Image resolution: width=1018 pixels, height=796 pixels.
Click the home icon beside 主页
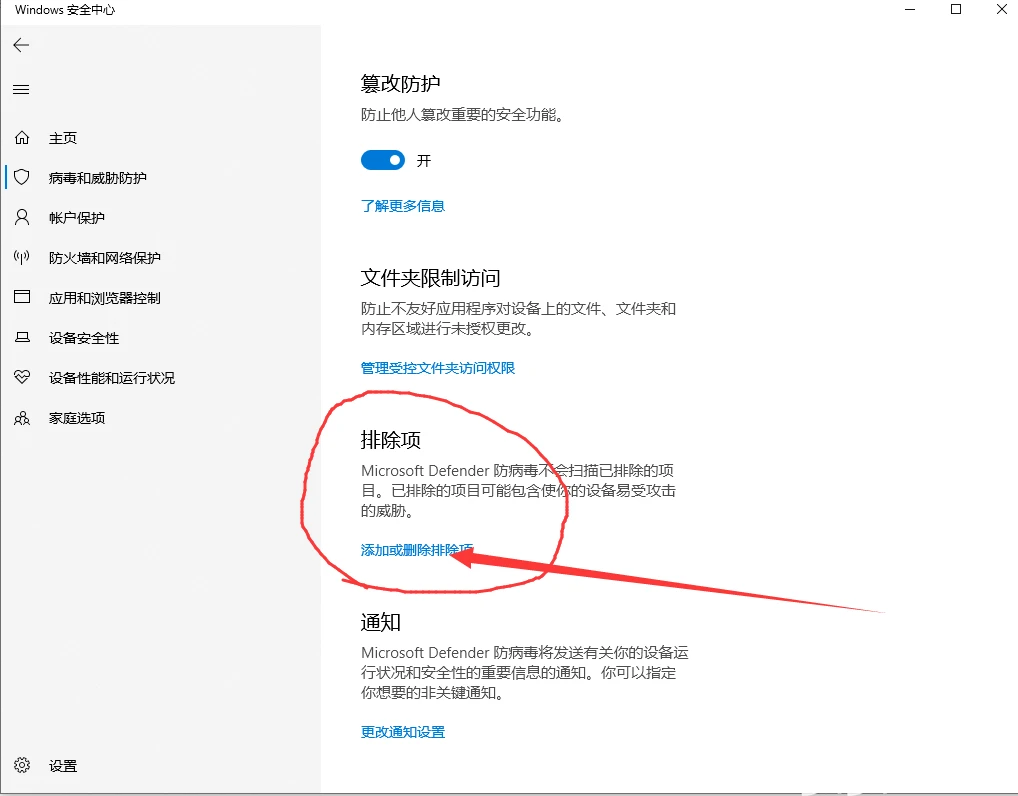(22, 138)
